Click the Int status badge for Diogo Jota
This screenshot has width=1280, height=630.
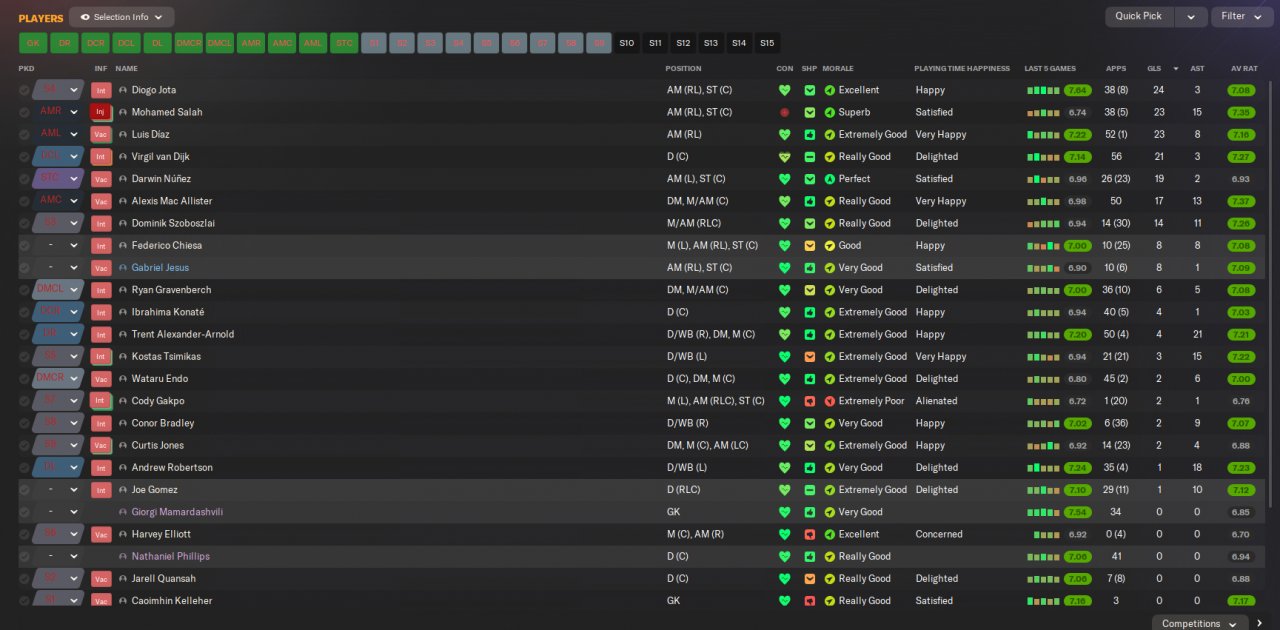pyautogui.click(x=100, y=90)
